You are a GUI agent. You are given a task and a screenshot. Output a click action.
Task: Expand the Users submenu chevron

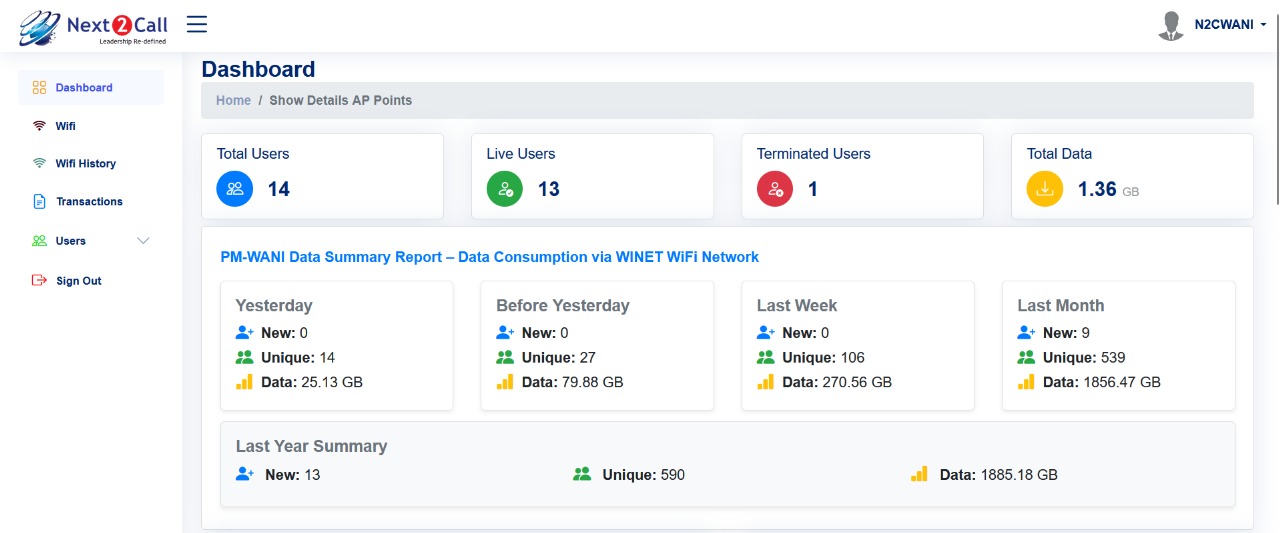pyautogui.click(x=143, y=241)
